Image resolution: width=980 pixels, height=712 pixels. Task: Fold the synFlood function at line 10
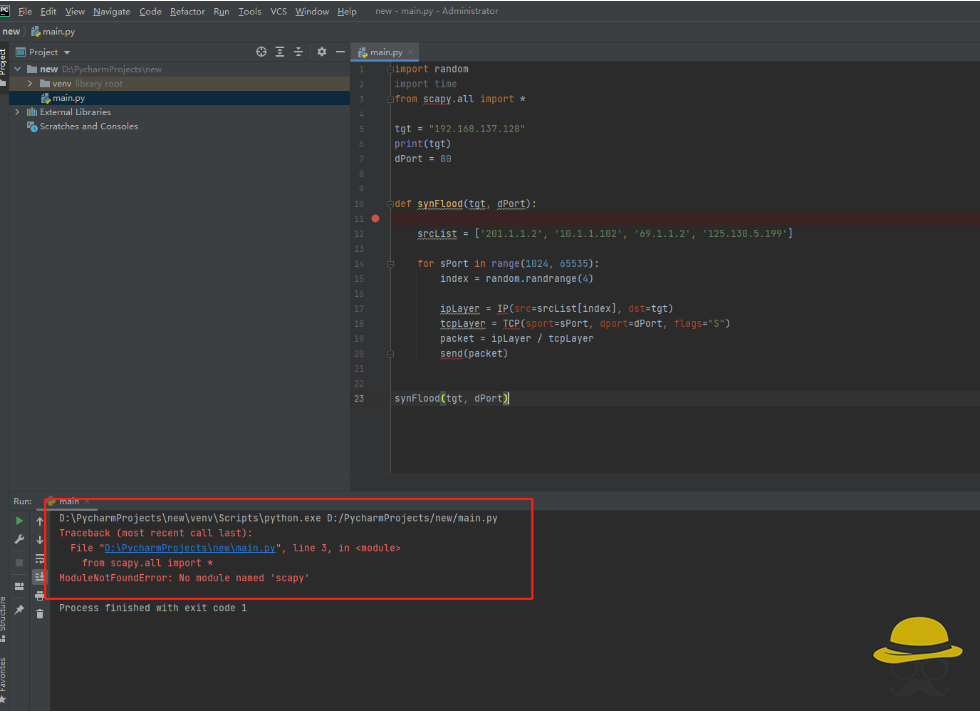(x=390, y=204)
